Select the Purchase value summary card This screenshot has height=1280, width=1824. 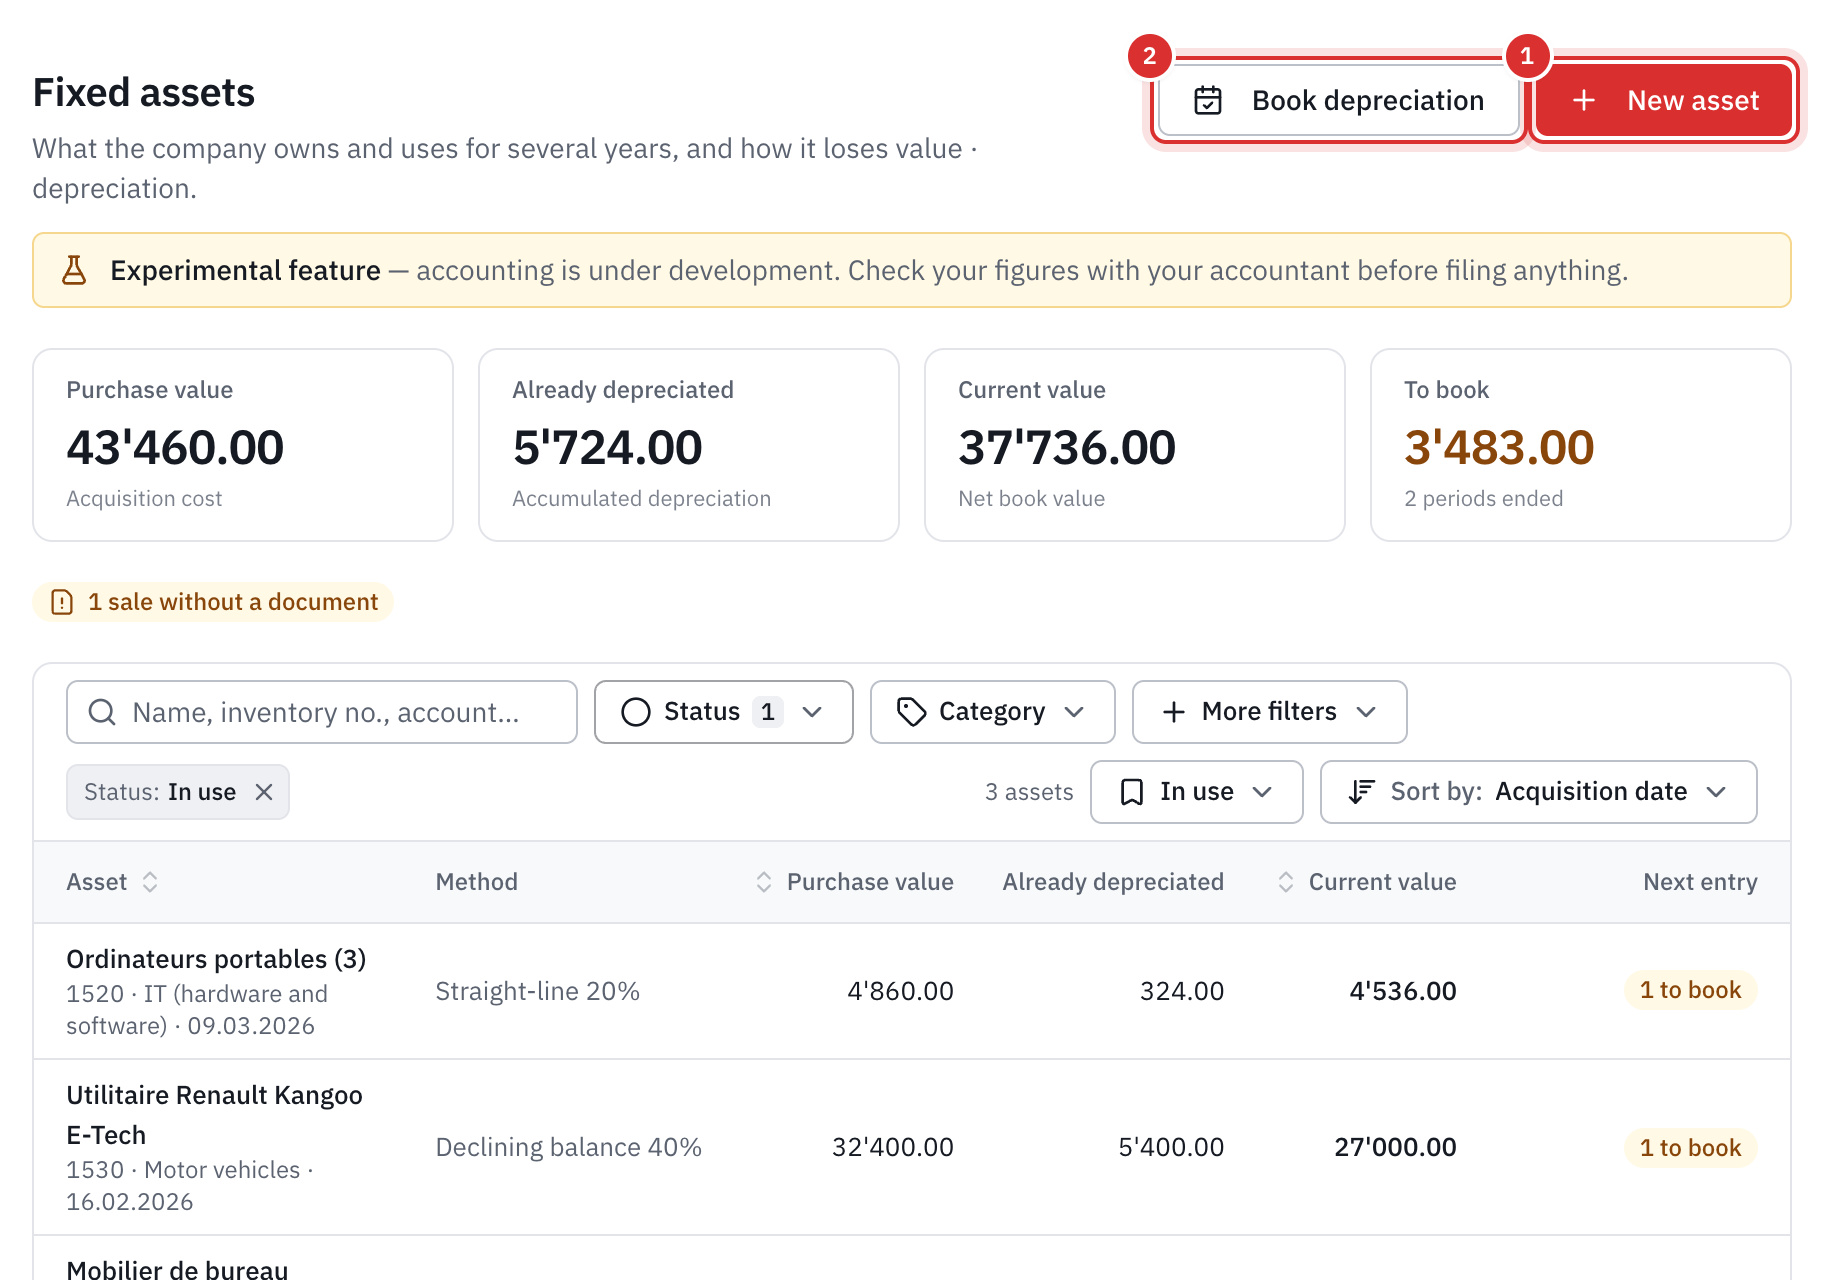click(x=243, y=445)
